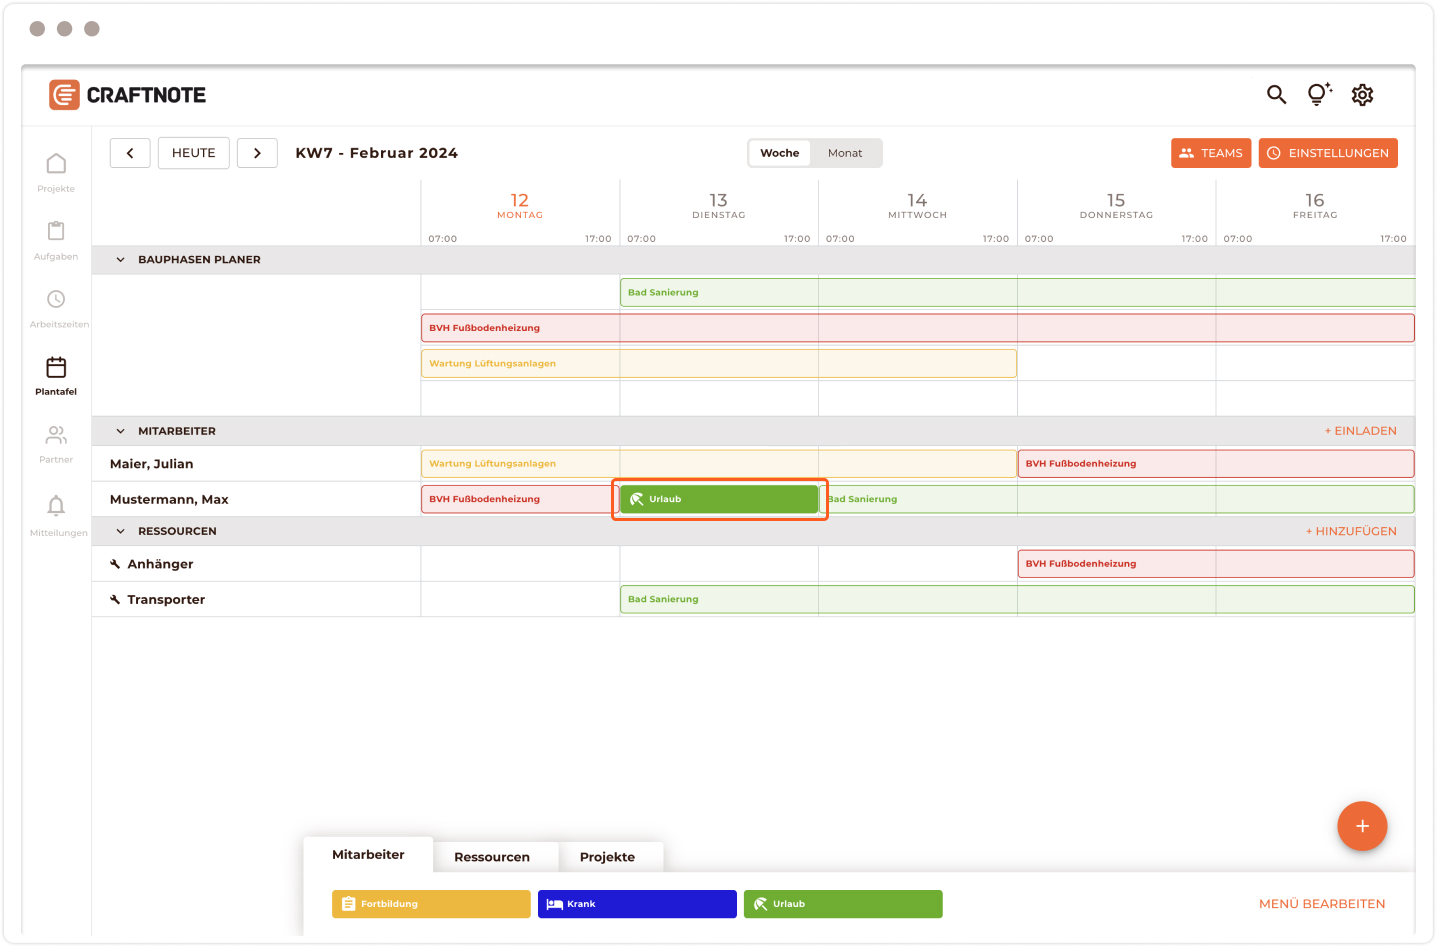Screen dimensions: 1437x947
Task: Switch view to Woche
Action: click(780, 153)
